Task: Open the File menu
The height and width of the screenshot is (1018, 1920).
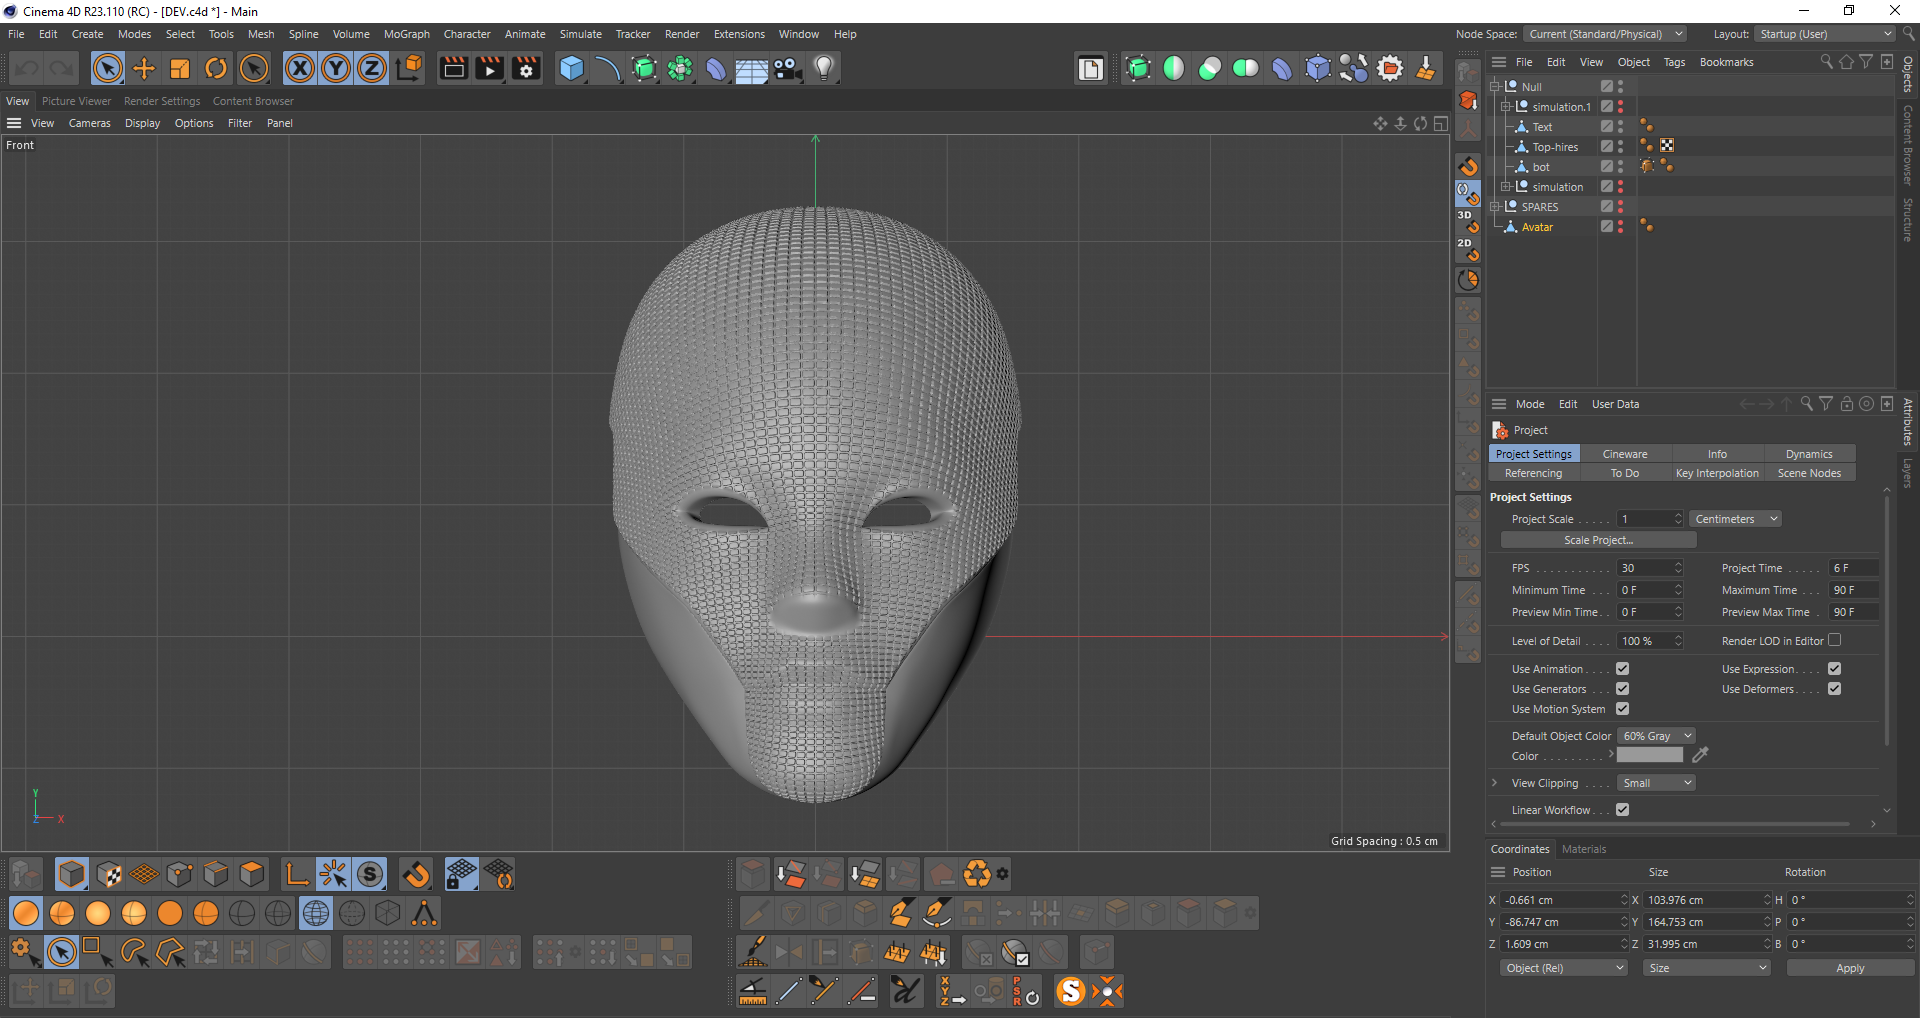Action: [16, 34]
